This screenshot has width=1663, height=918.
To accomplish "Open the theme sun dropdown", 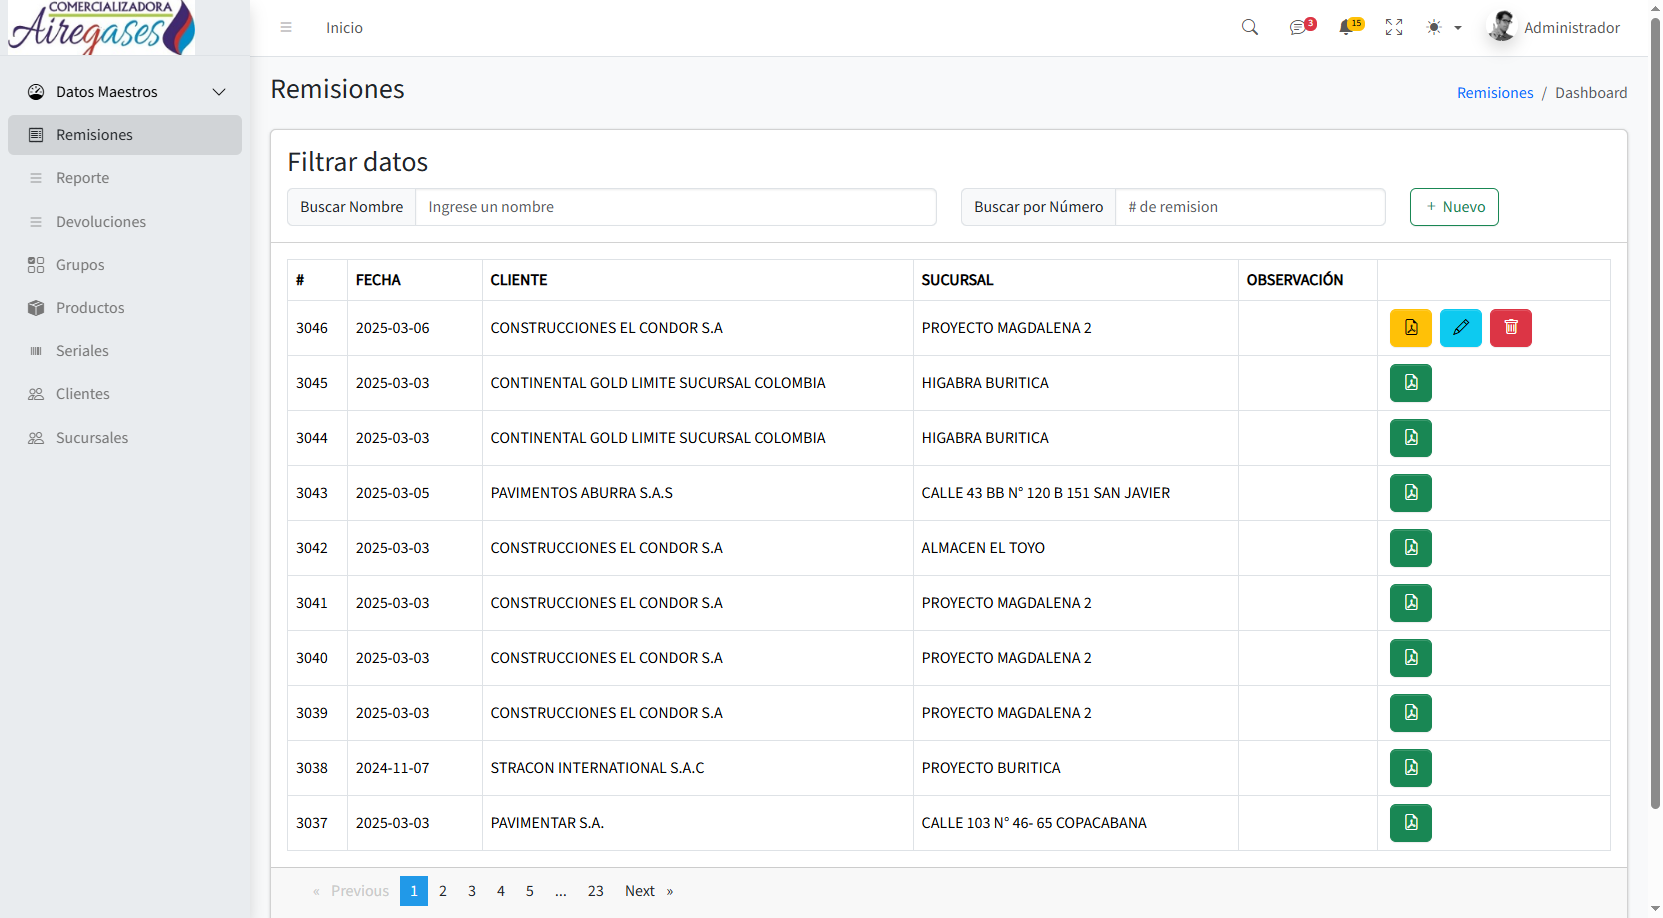I will pyautogui.click(x=1443, y=28).
